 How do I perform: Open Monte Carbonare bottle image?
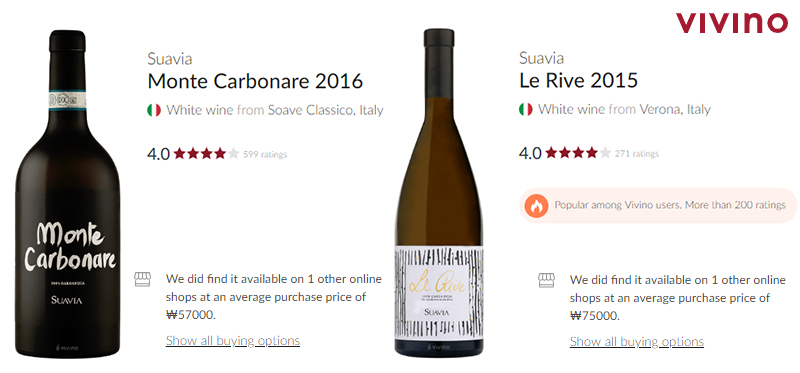pyautogui.click(x=67, y=193)
